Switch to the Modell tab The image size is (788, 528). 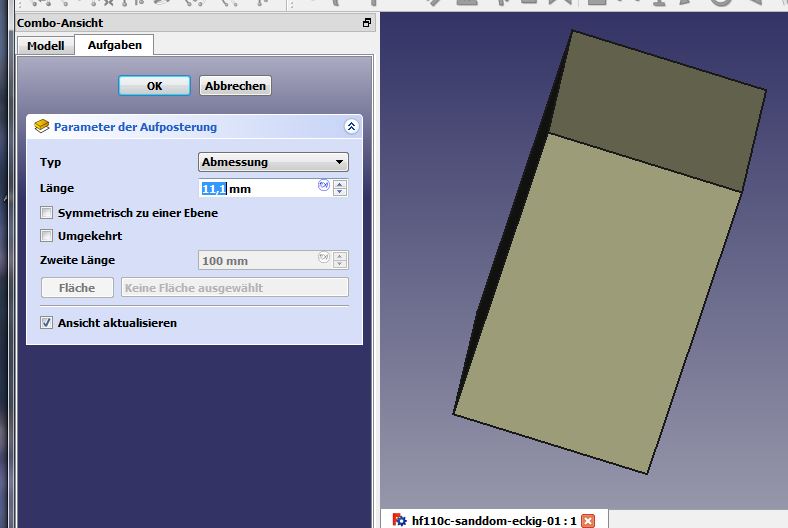[x=46, y=46]
